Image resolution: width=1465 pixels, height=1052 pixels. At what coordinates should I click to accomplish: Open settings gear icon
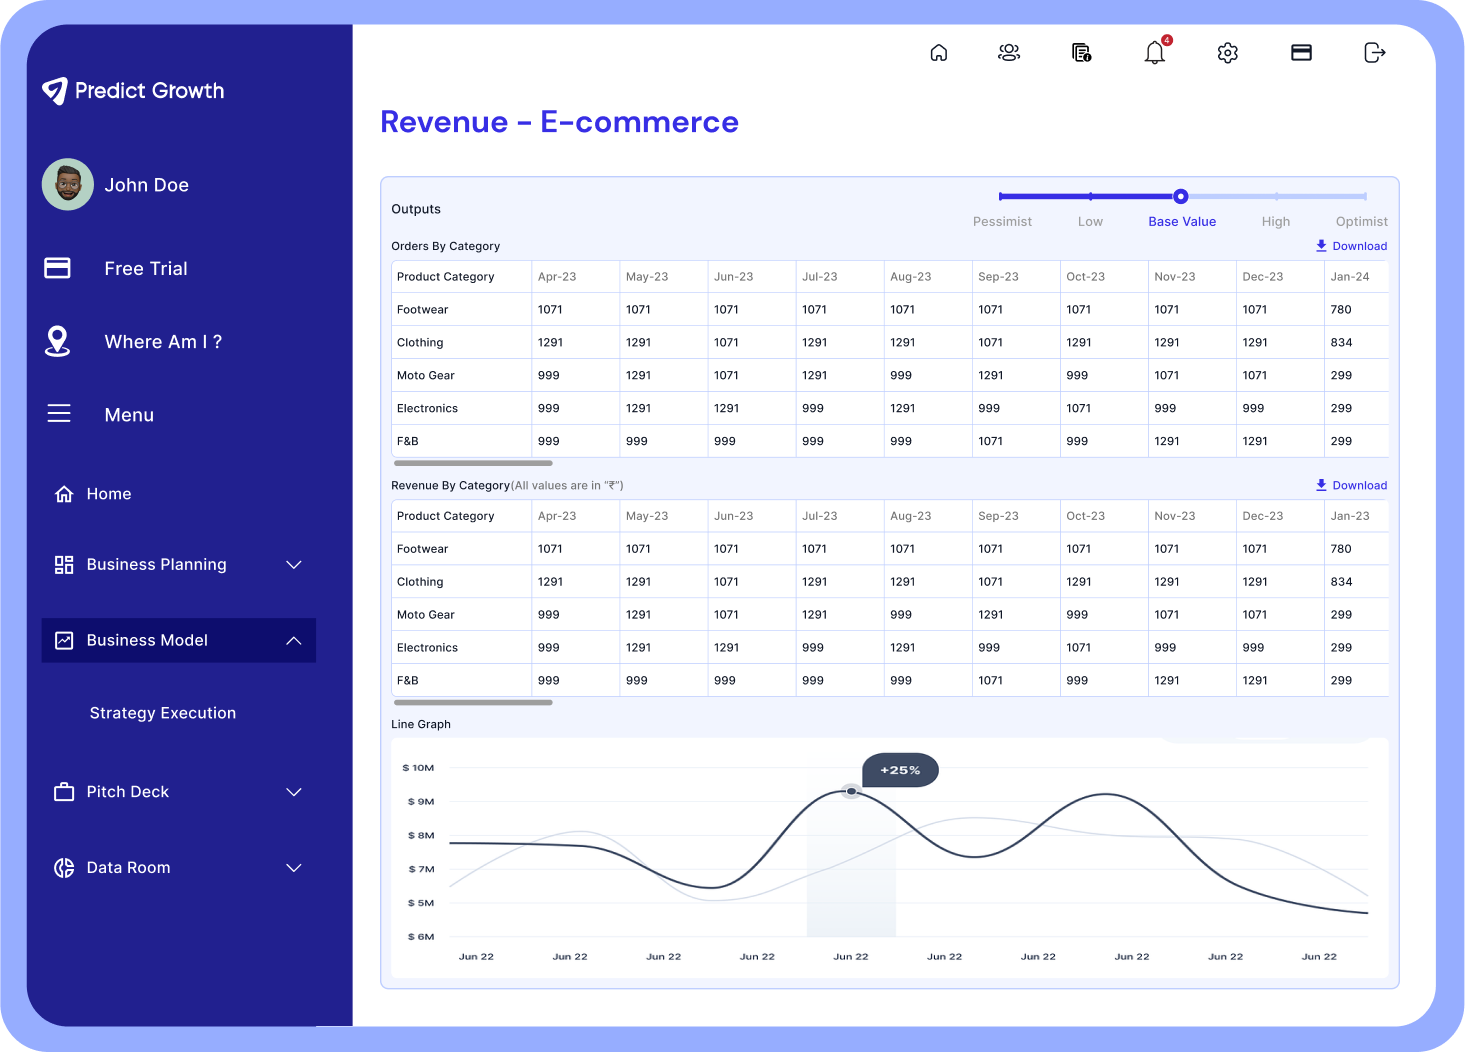[x=1228, y=53]
